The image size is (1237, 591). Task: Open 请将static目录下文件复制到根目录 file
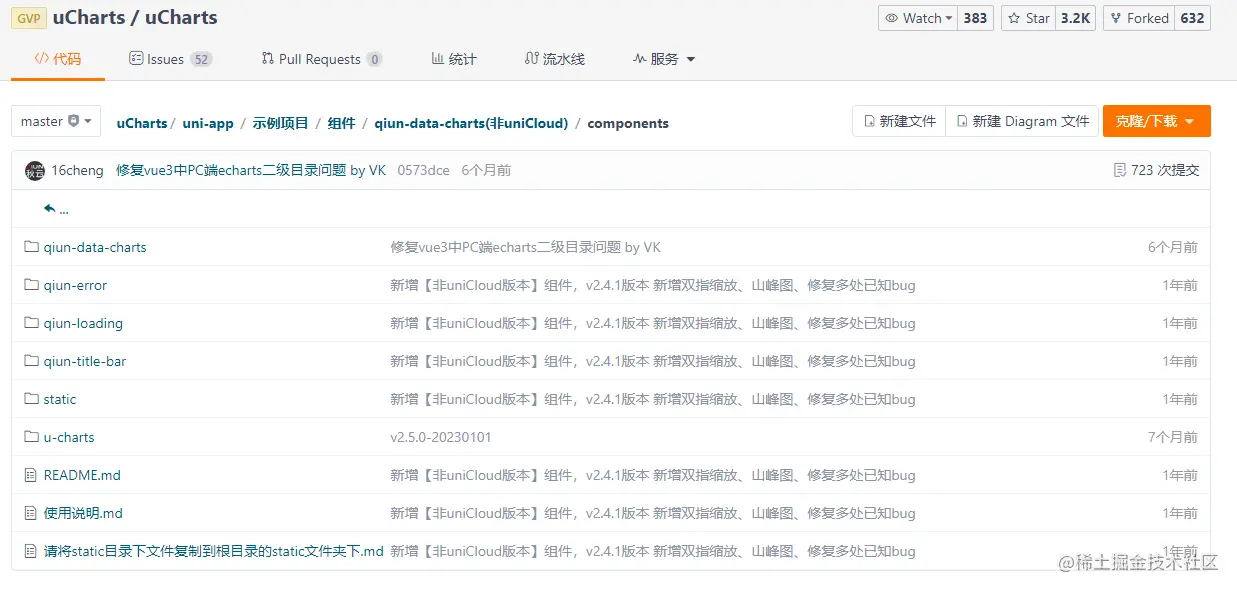tap(214, 551)
